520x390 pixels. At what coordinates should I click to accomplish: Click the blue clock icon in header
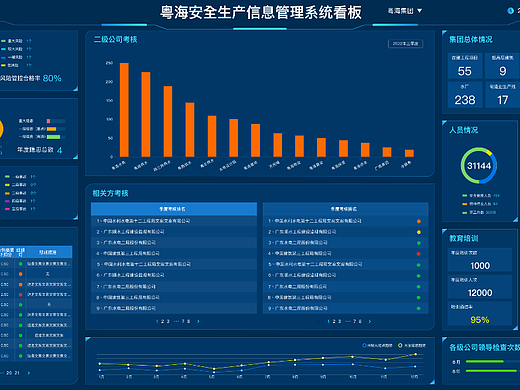[510, 11]
